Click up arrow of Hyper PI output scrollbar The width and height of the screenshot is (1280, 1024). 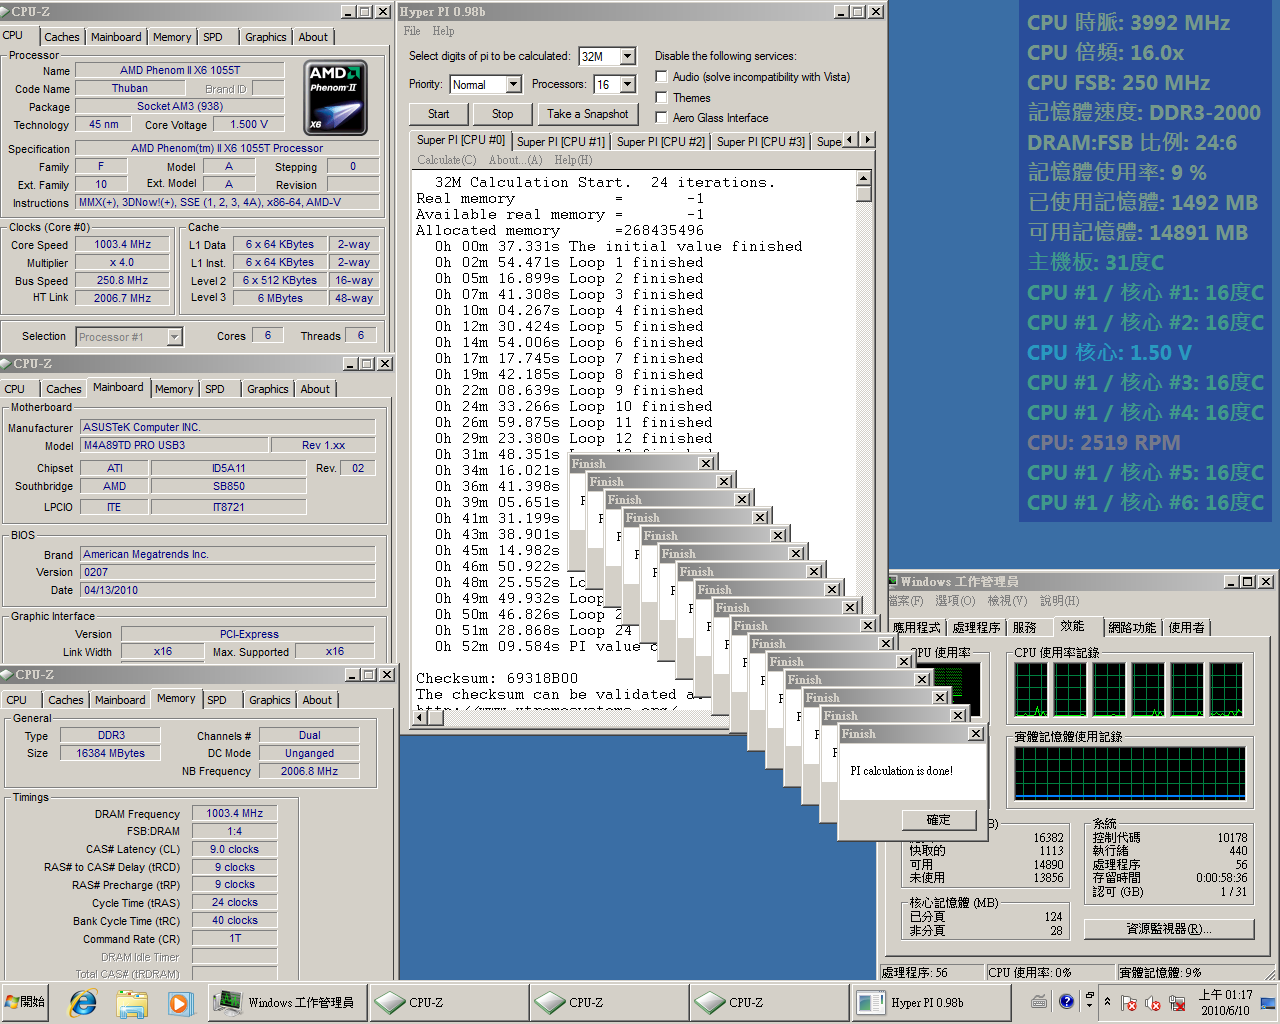pos(864,179)
